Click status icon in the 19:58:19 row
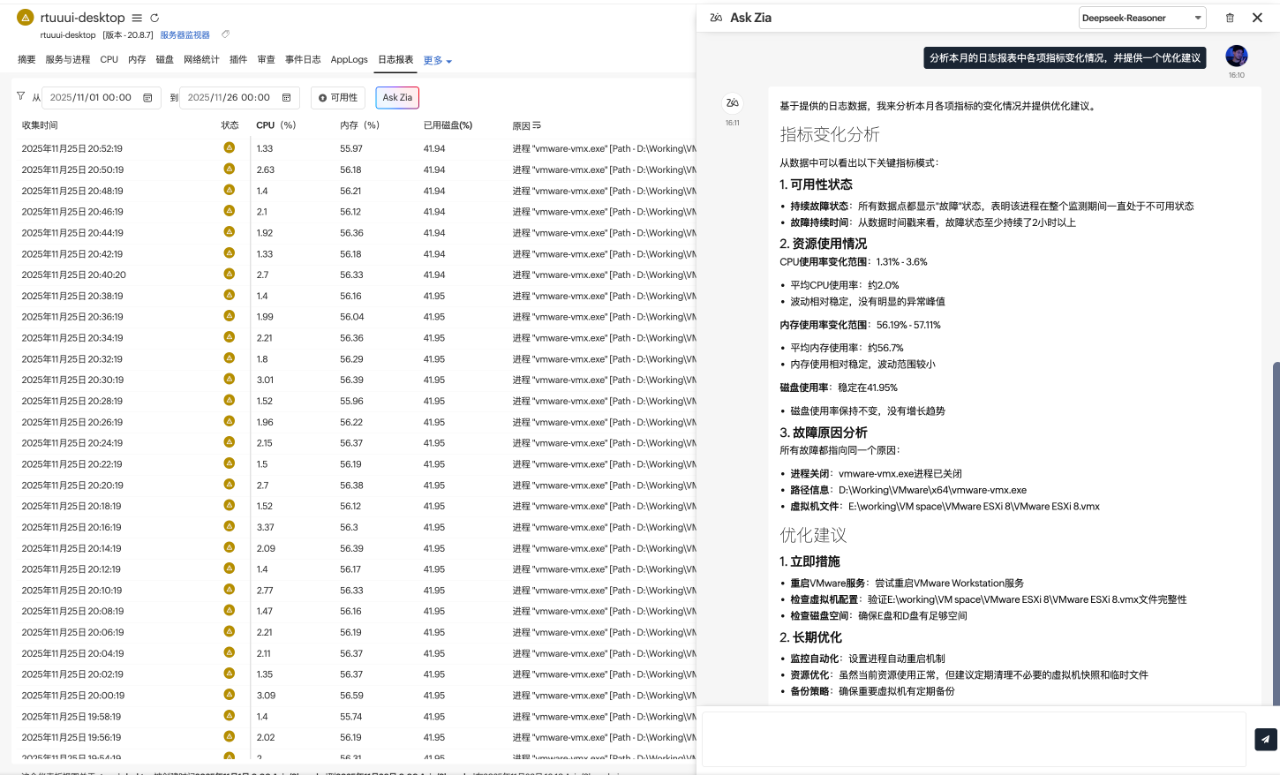The image size is (1280, 775). coord(229,715)
